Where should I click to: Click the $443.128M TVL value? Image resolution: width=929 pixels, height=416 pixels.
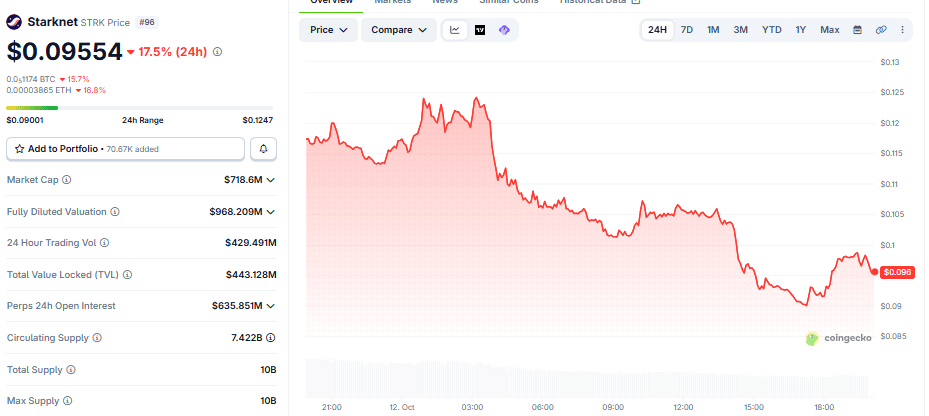(251, 275)
